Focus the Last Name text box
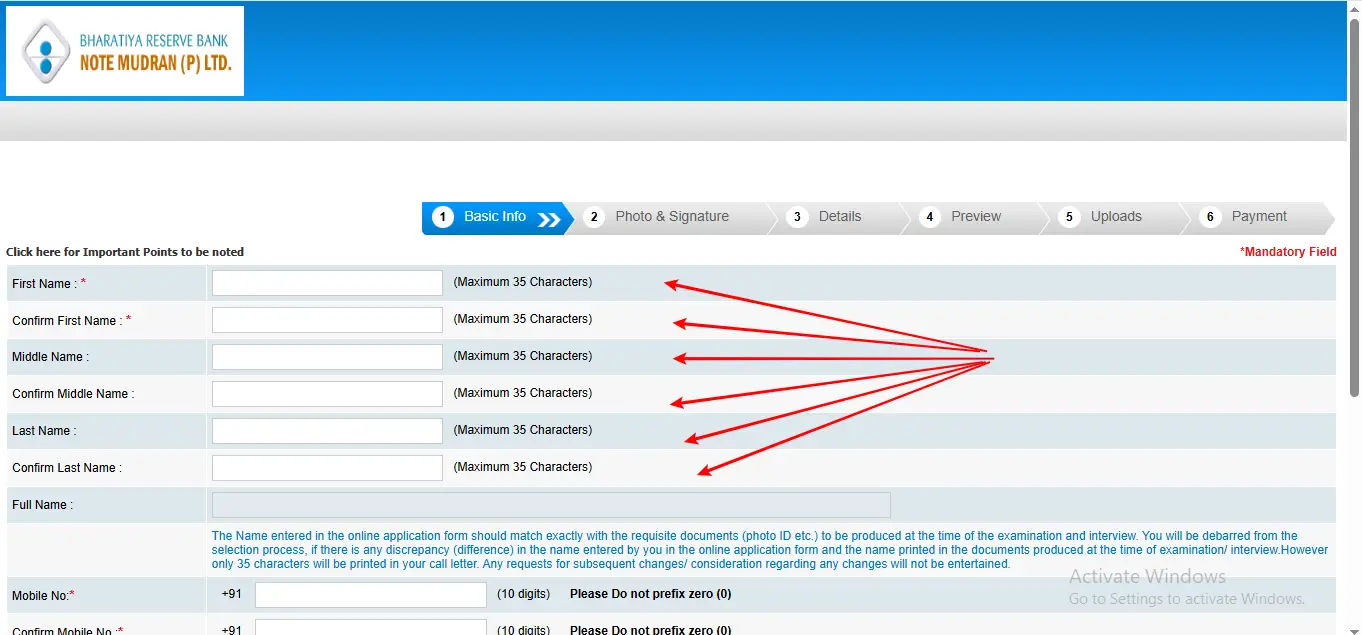Image resolution: width=1362 pixels, height=635 pixels. (x=327, y=431)
